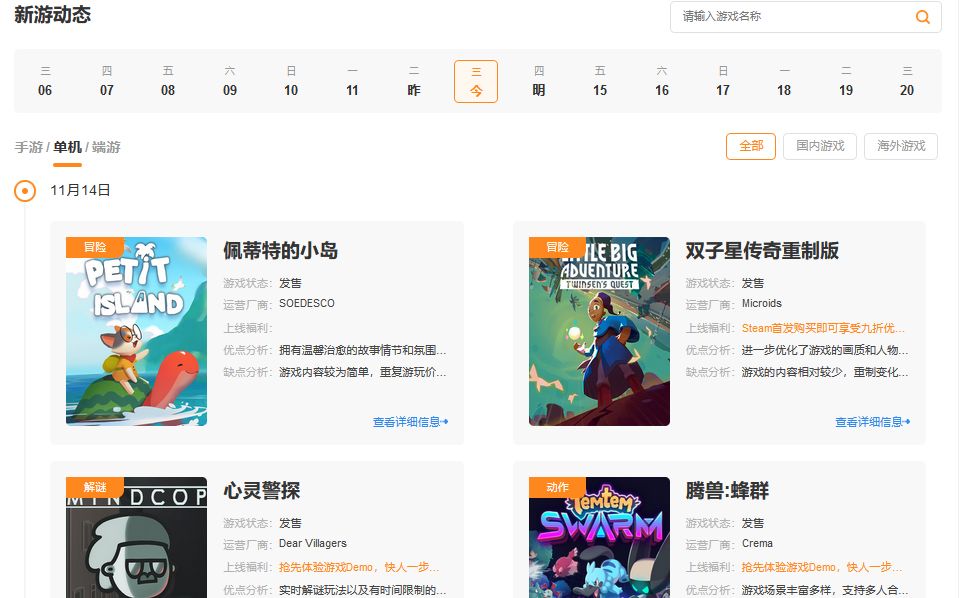959x598 pixels.
Task: Click publisher name SOEDESCO
Action: (x=307, y=303)
